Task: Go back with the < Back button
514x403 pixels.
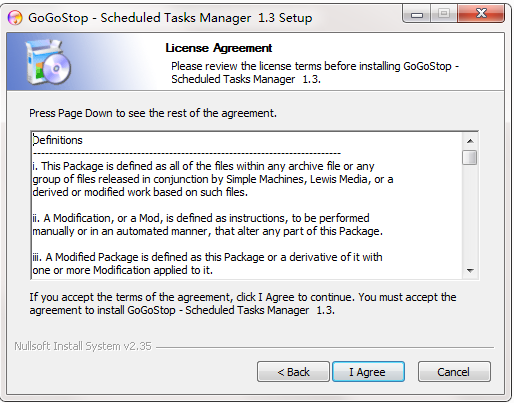Action: click(293, 372)
